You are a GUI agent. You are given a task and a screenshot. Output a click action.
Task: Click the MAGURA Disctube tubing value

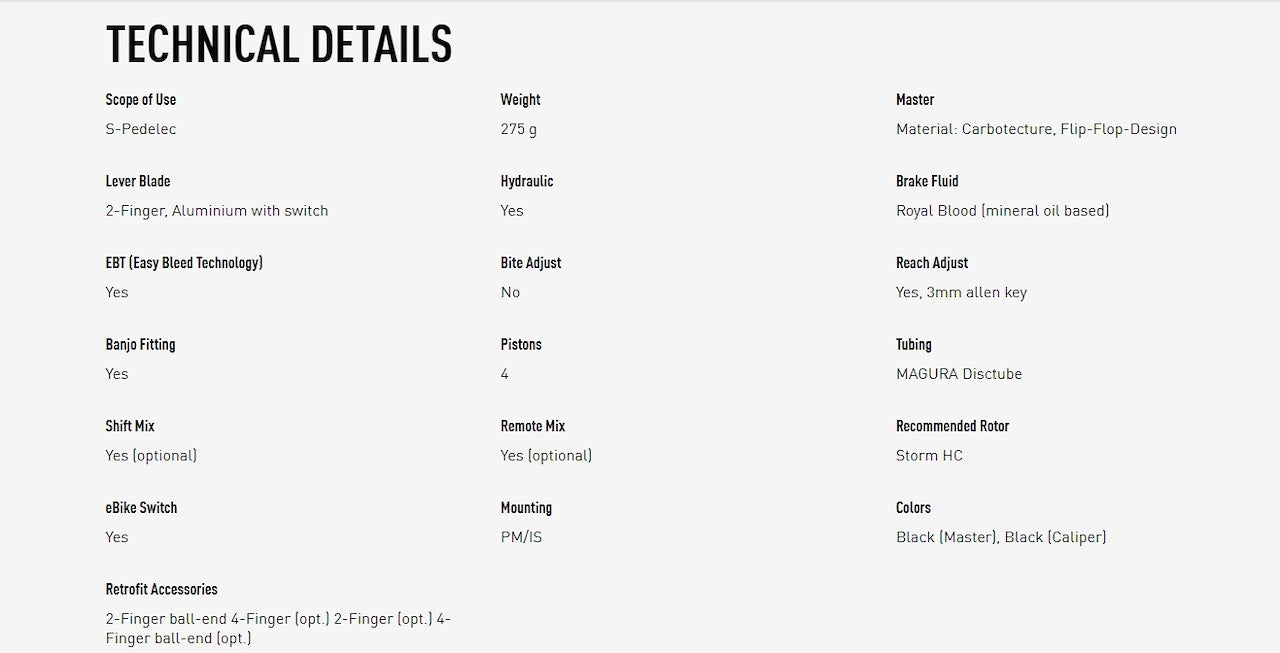click(x=959, y=374)
